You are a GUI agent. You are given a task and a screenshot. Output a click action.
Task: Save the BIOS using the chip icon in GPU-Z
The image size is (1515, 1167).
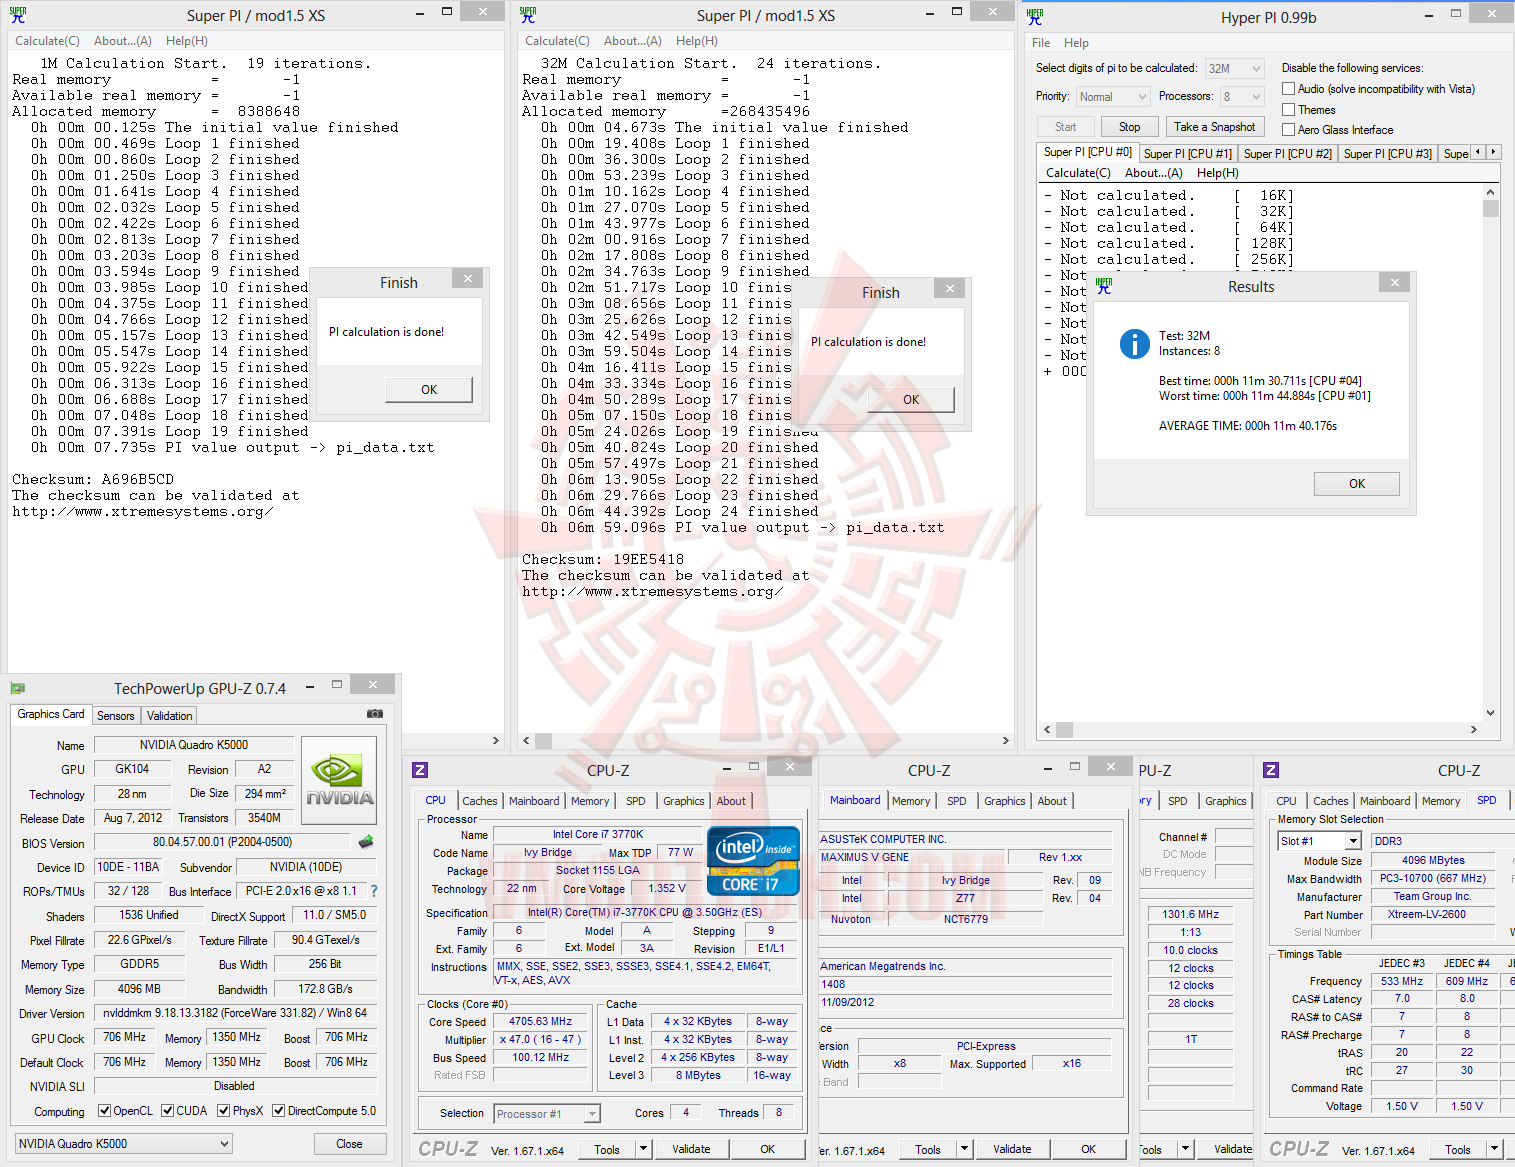[366, 842]
